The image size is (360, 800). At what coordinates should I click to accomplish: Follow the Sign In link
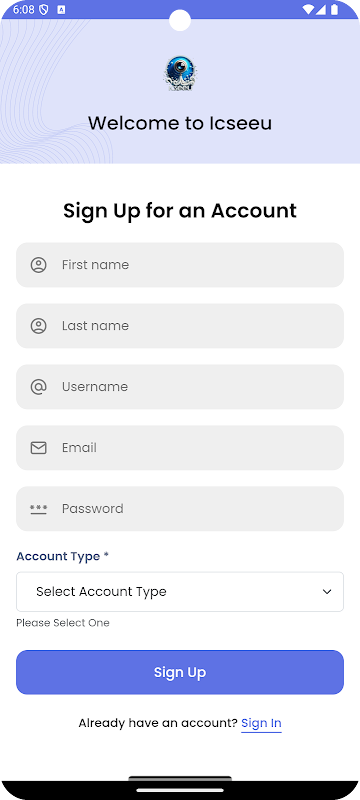(x=261, y=723)
